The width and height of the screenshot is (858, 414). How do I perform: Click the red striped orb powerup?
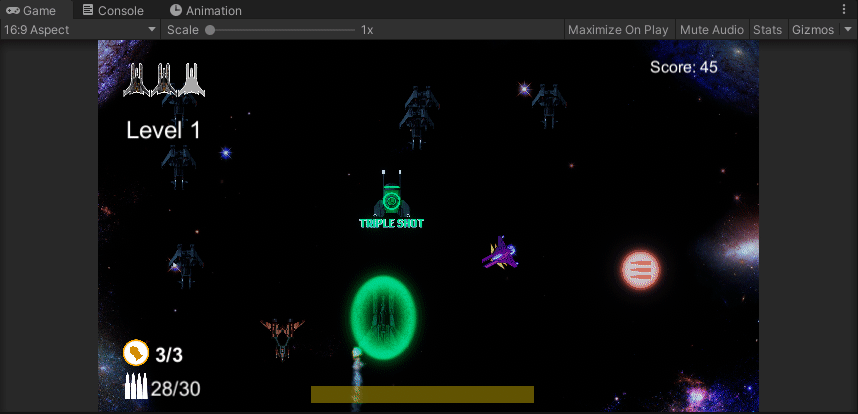[641, 270]
